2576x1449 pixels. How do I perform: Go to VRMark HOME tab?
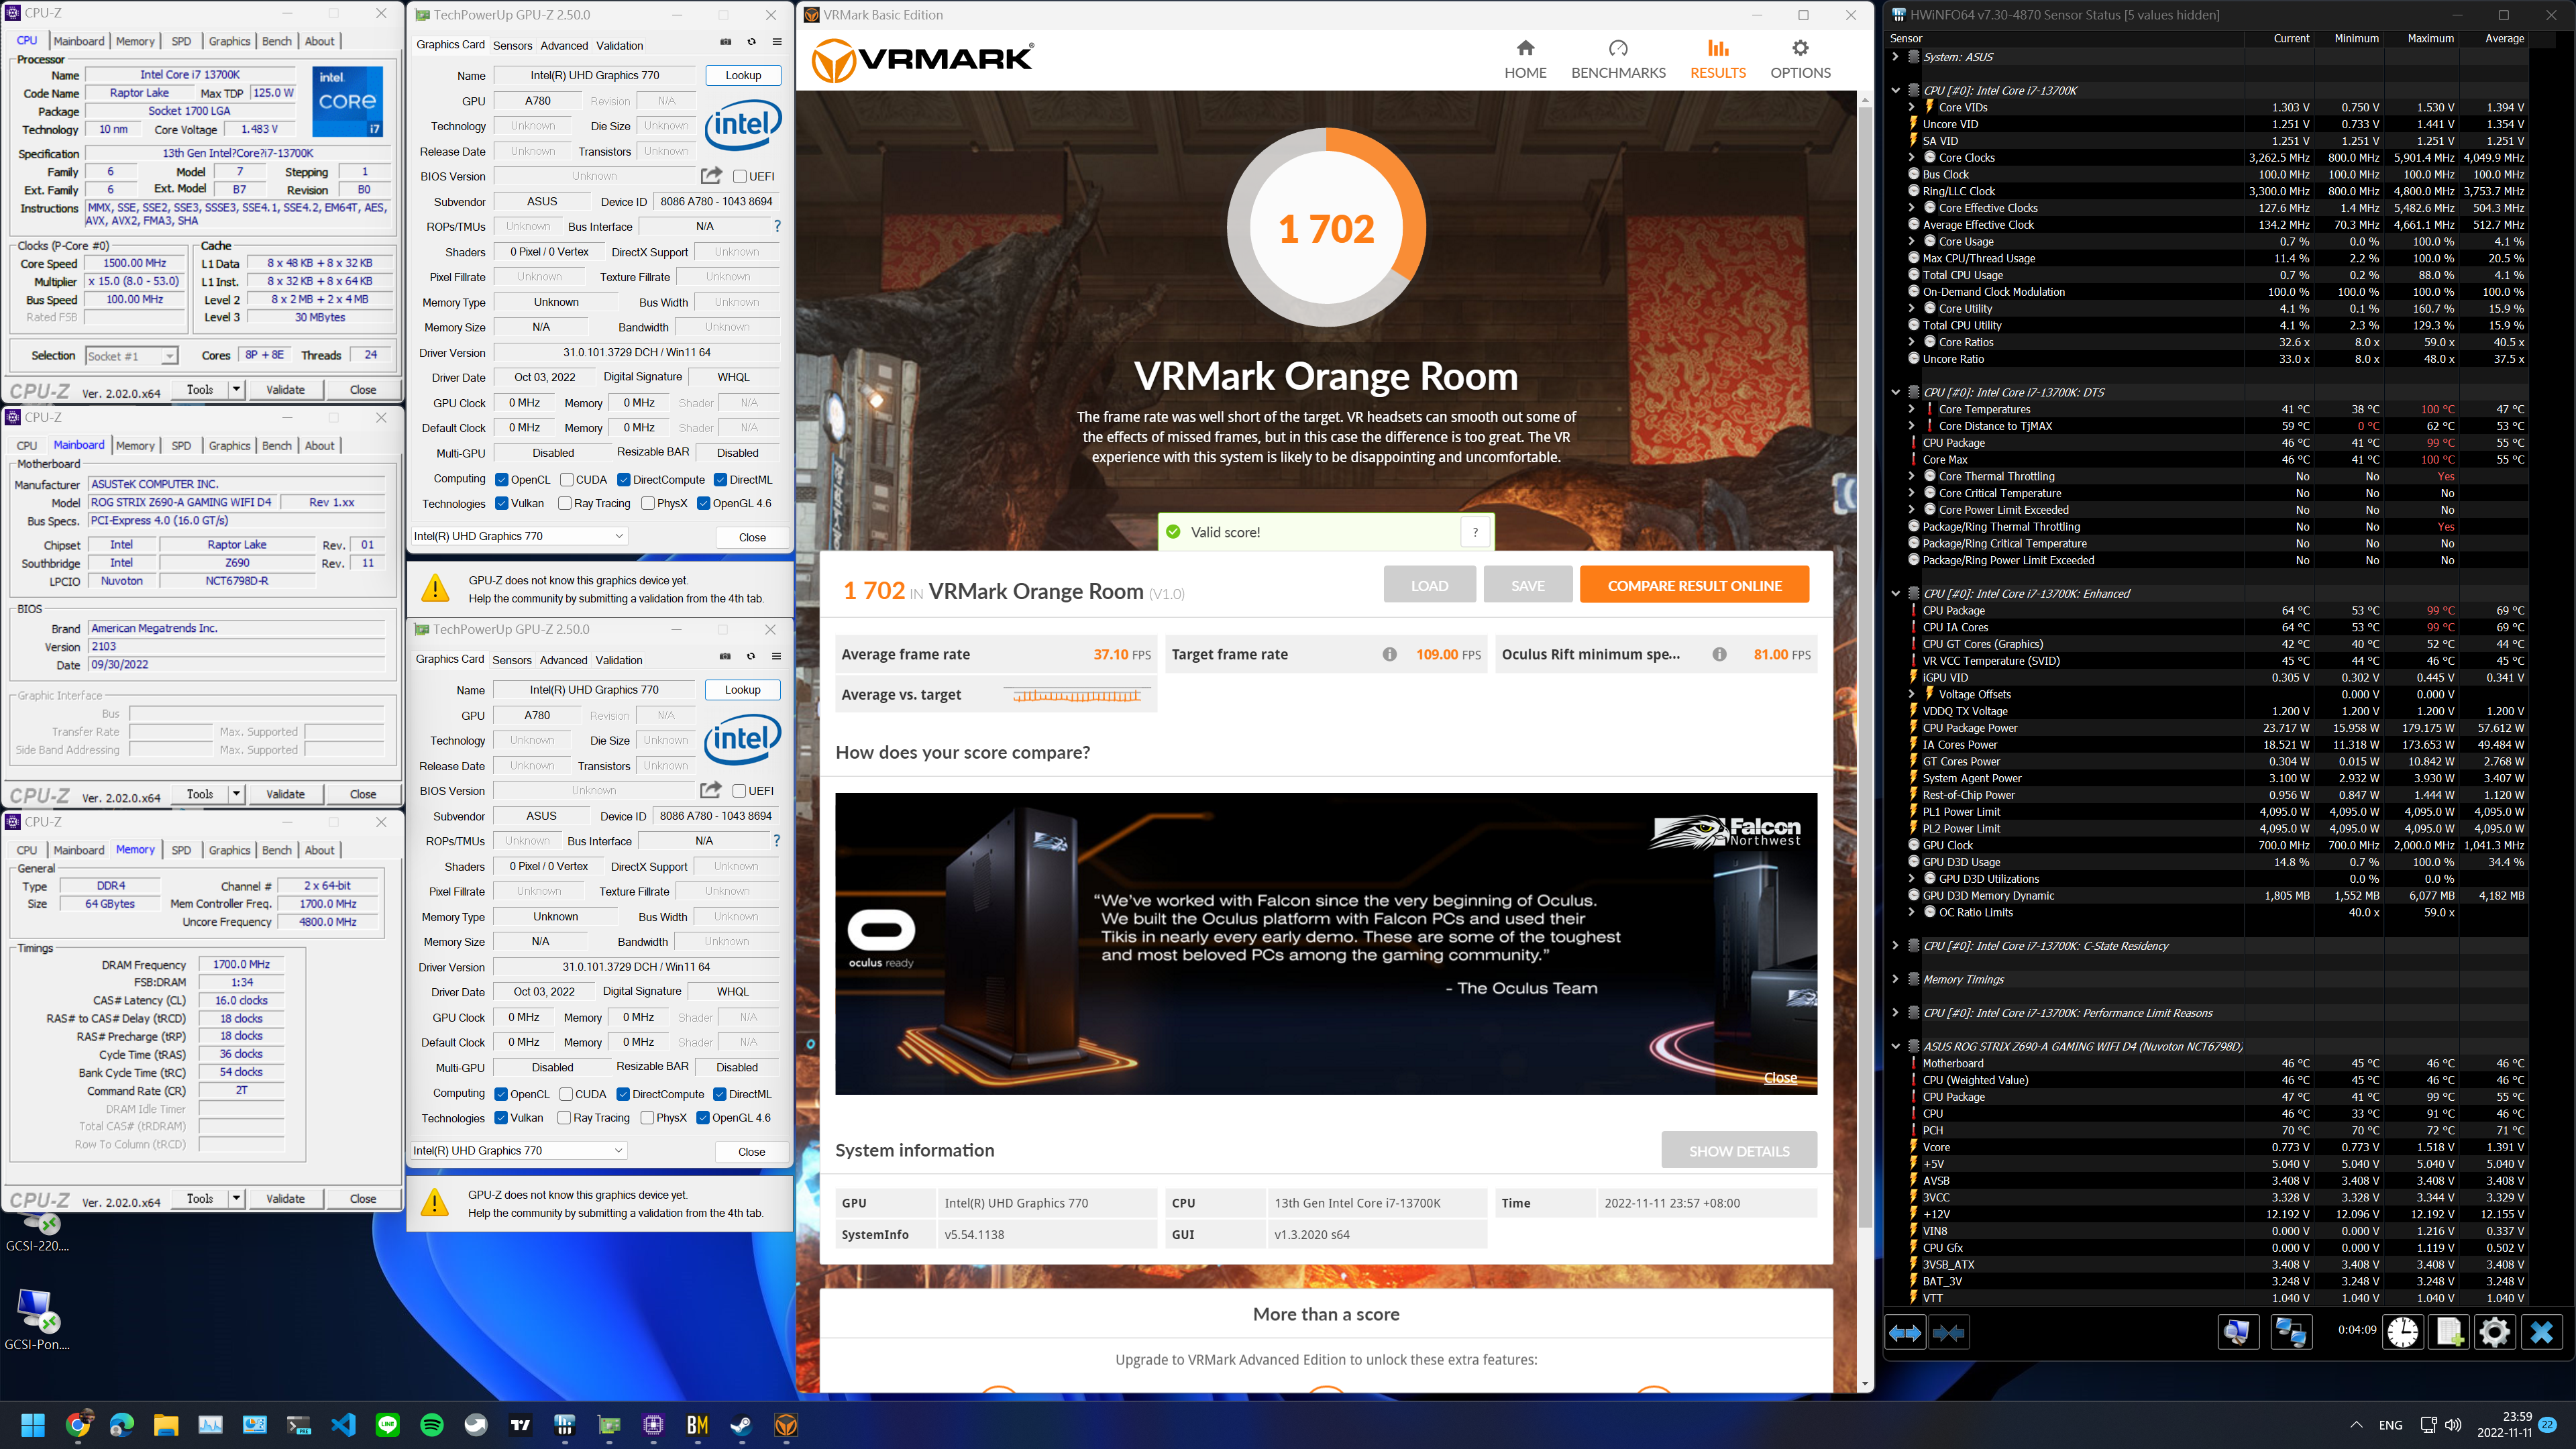[1525, 60]
